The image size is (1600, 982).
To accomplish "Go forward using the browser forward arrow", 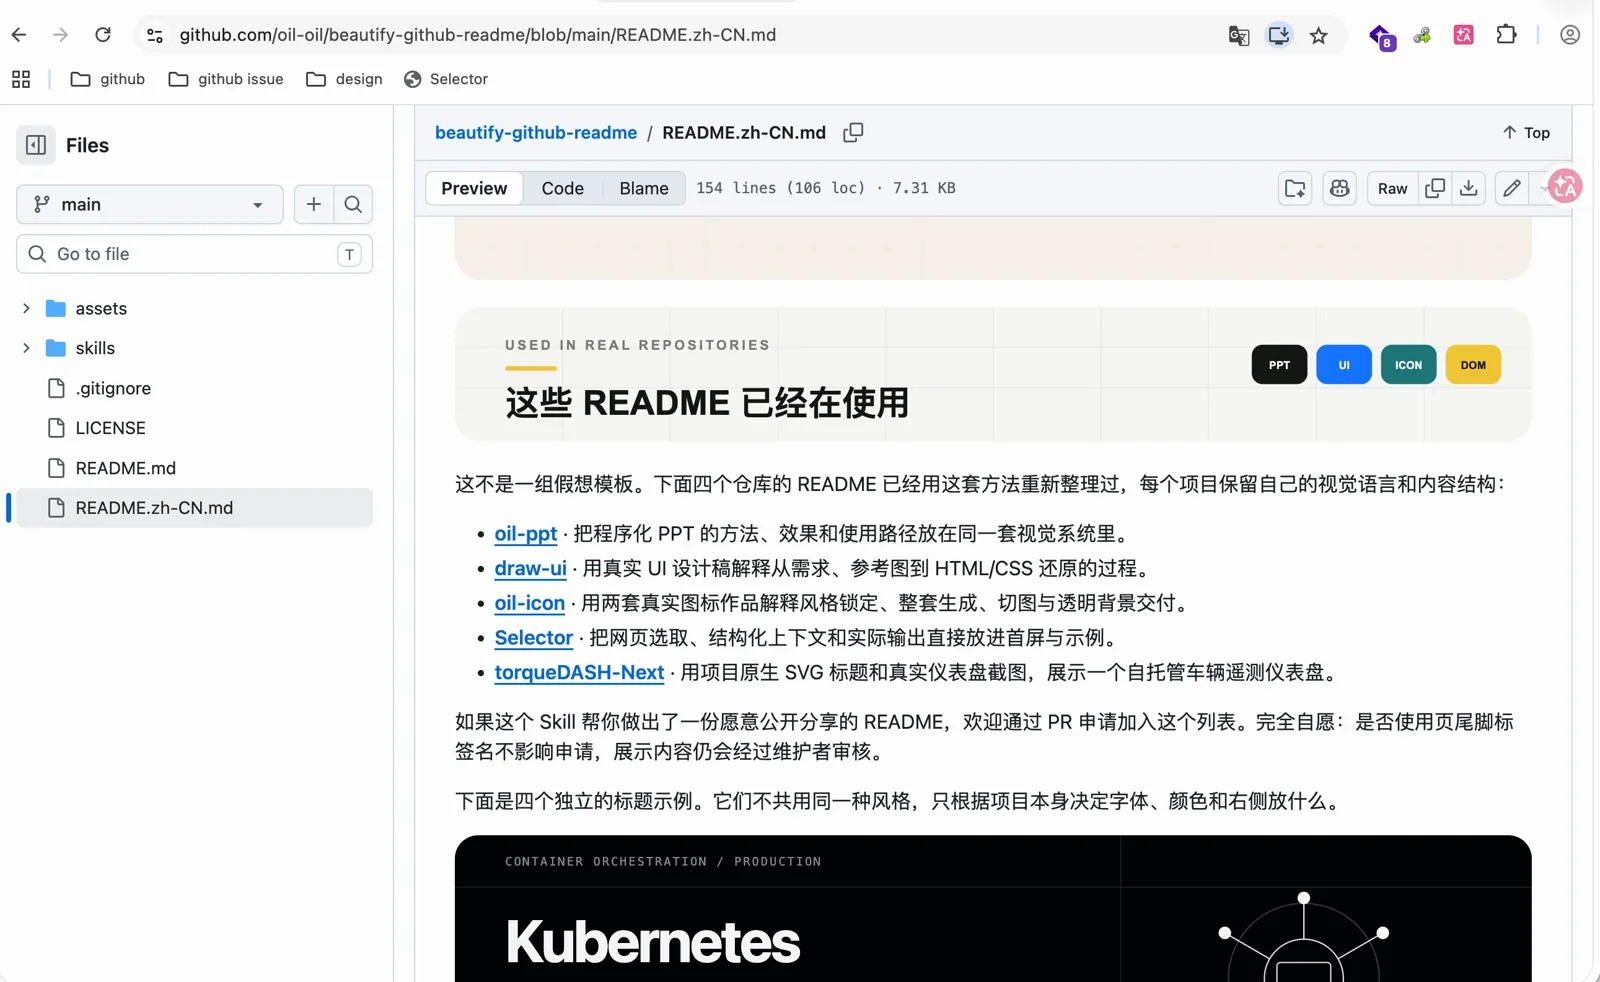I will tap(61, 35).
